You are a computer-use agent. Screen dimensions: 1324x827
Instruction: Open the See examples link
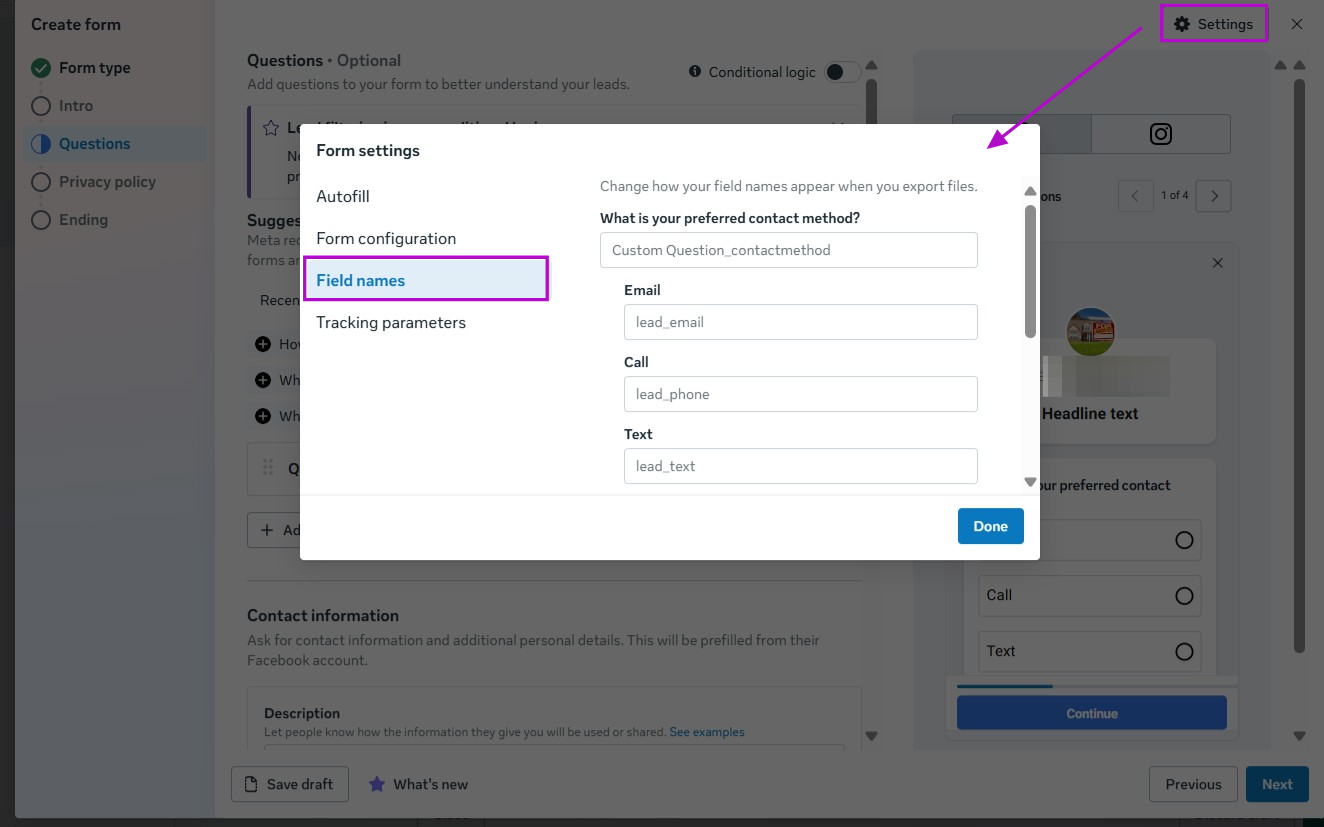click(706, 732)
